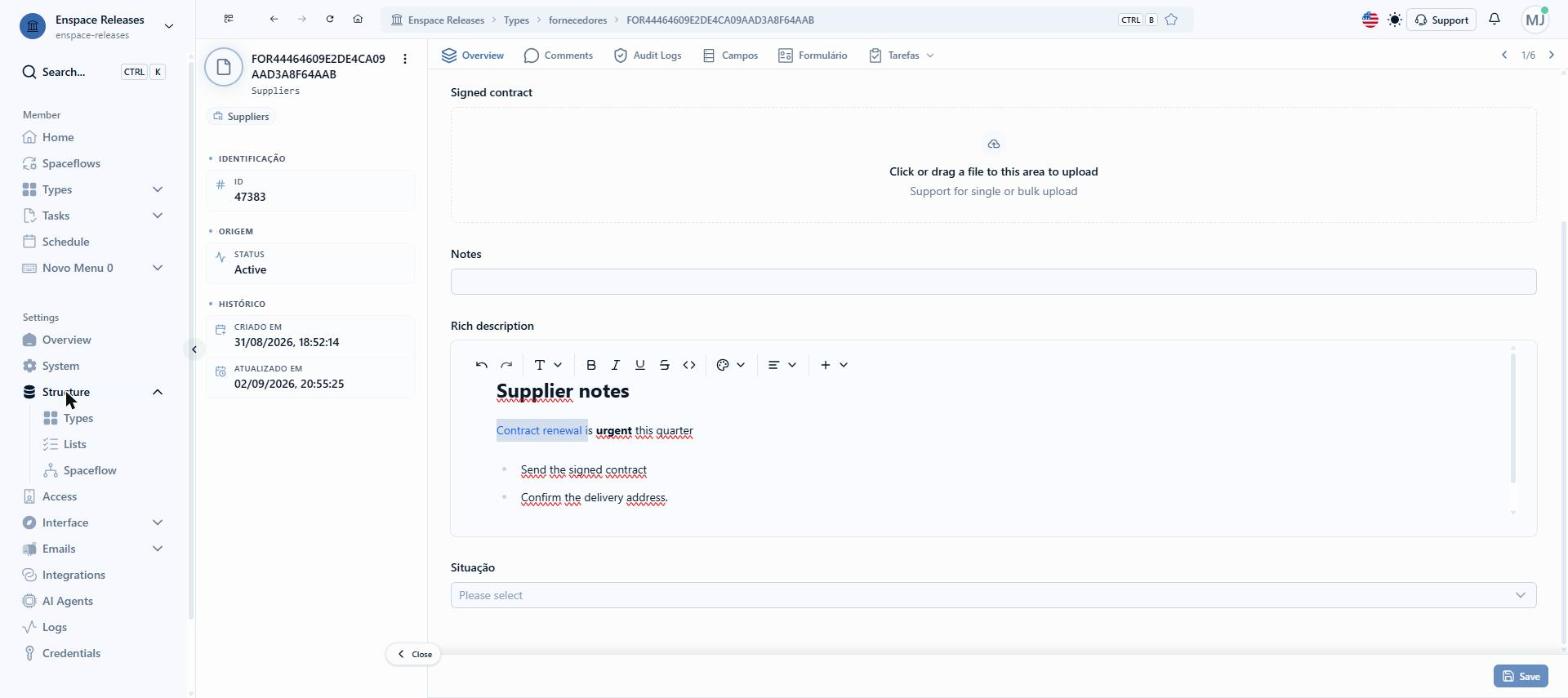Save the record

point(1521,676)
